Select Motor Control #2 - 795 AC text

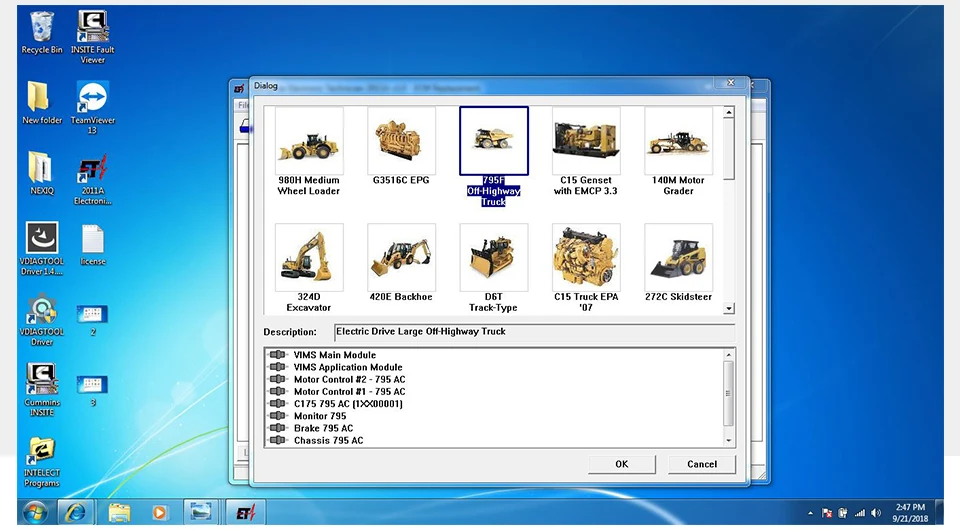(350, 379)
